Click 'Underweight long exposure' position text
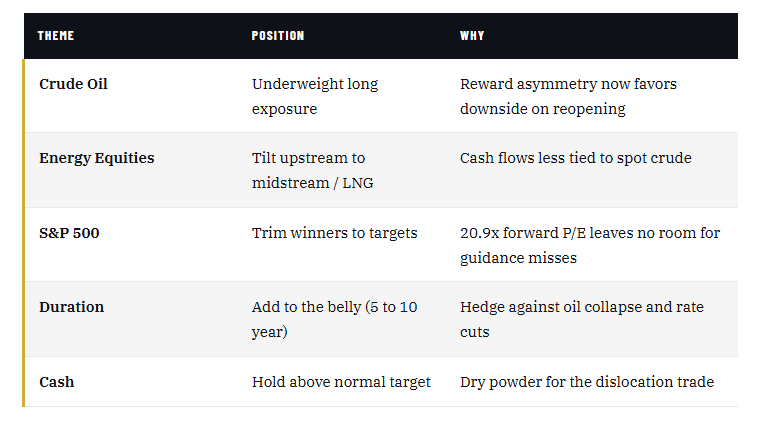760x421 pixels. [314, 96]
